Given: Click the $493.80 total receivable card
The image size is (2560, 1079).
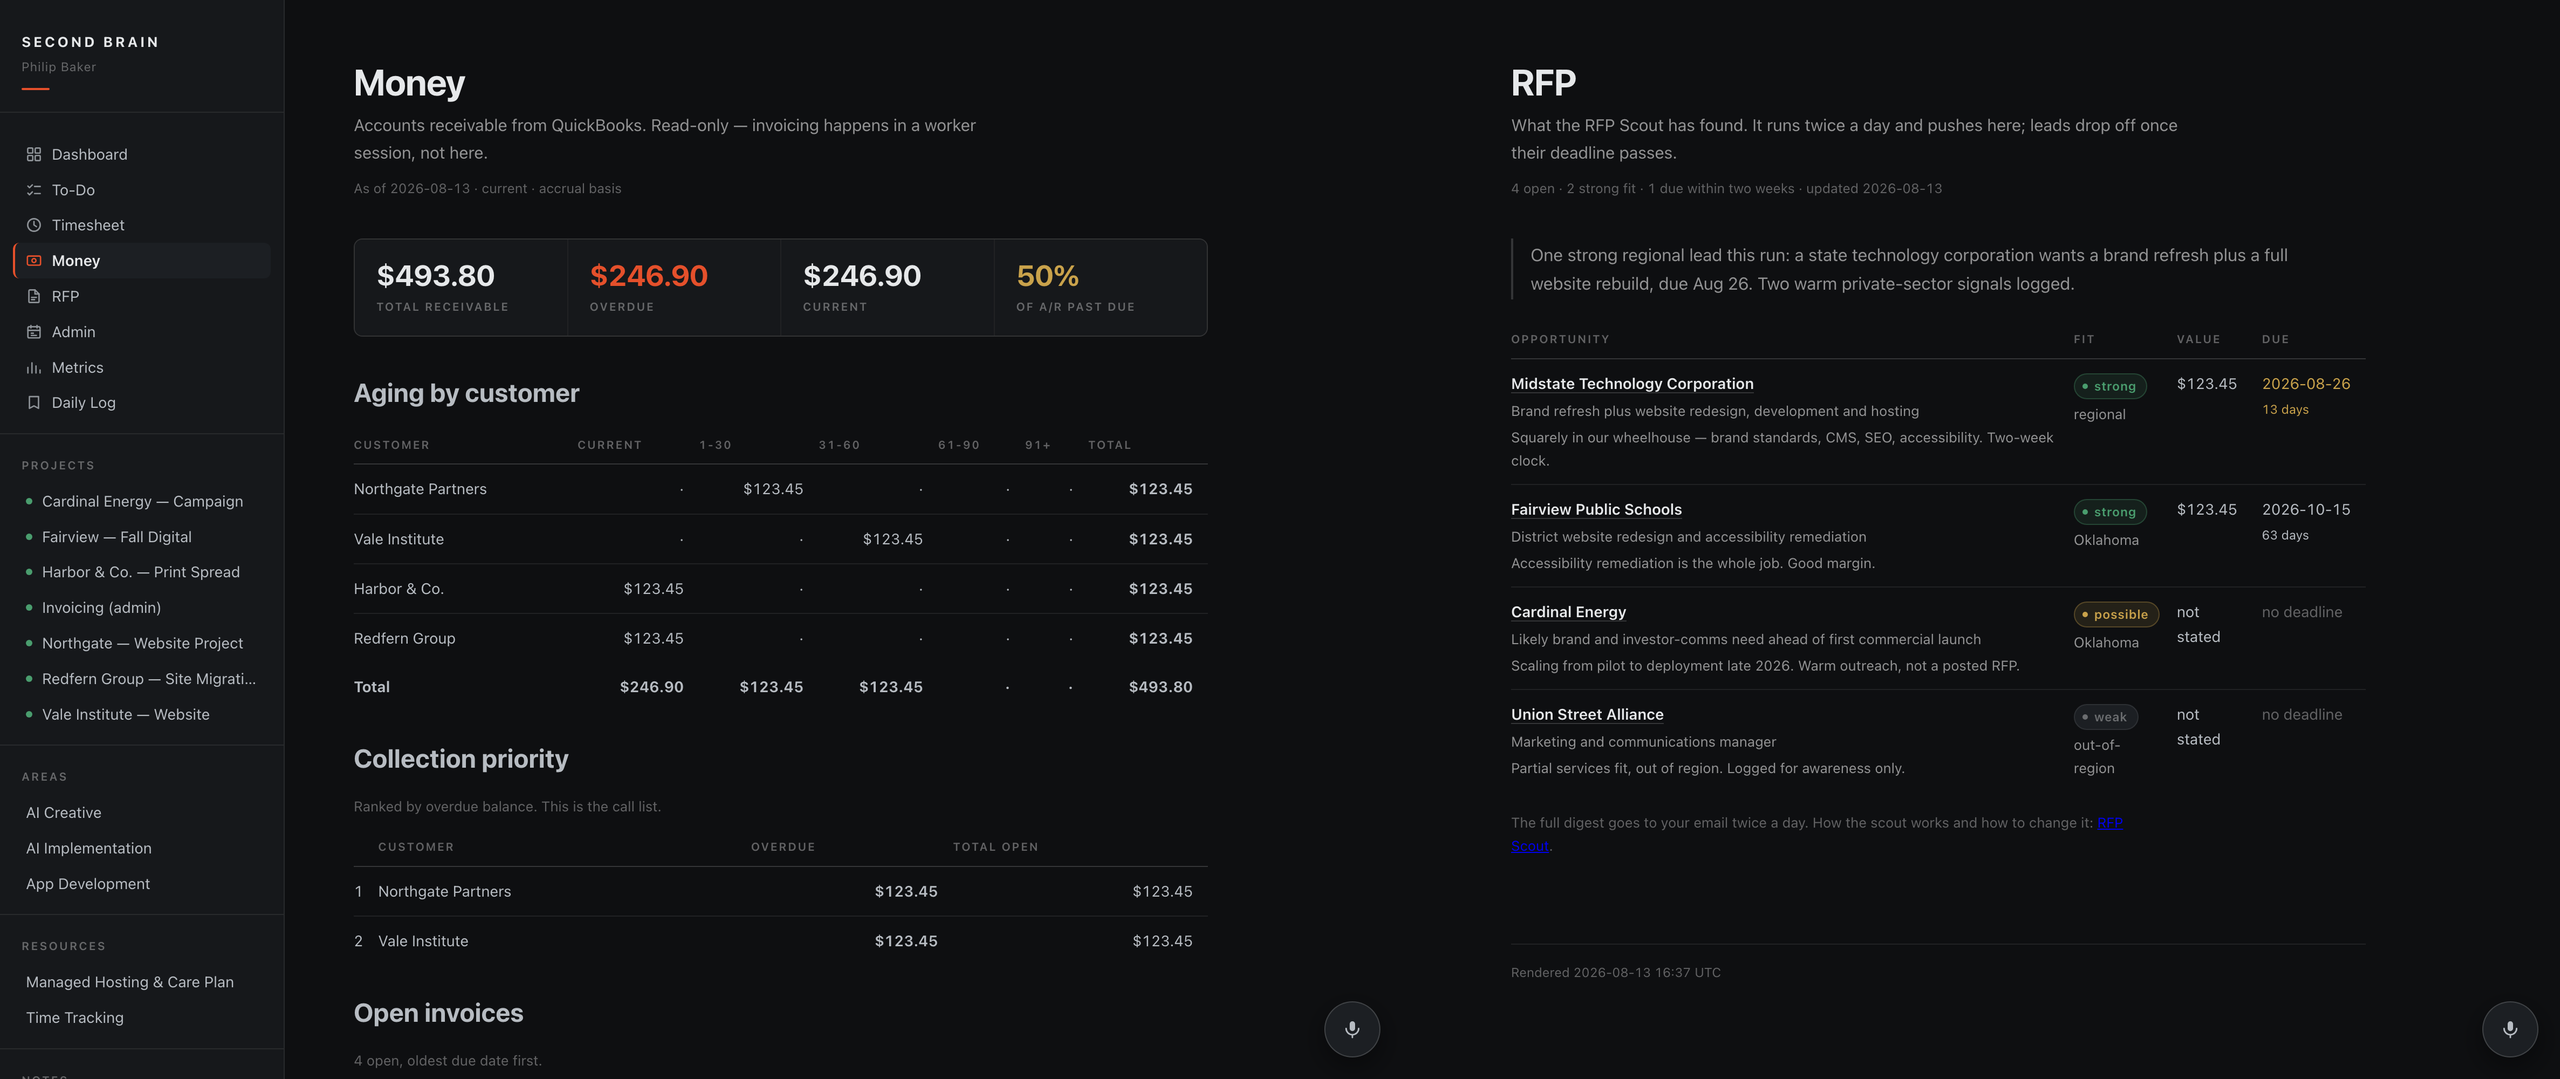Looking at the screenshot, I should [461, 287].
